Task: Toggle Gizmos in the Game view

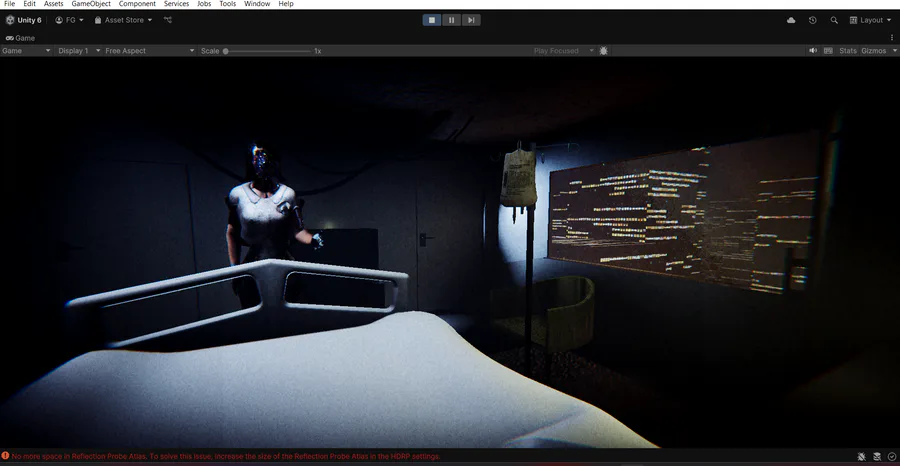Action: point(873,51)
